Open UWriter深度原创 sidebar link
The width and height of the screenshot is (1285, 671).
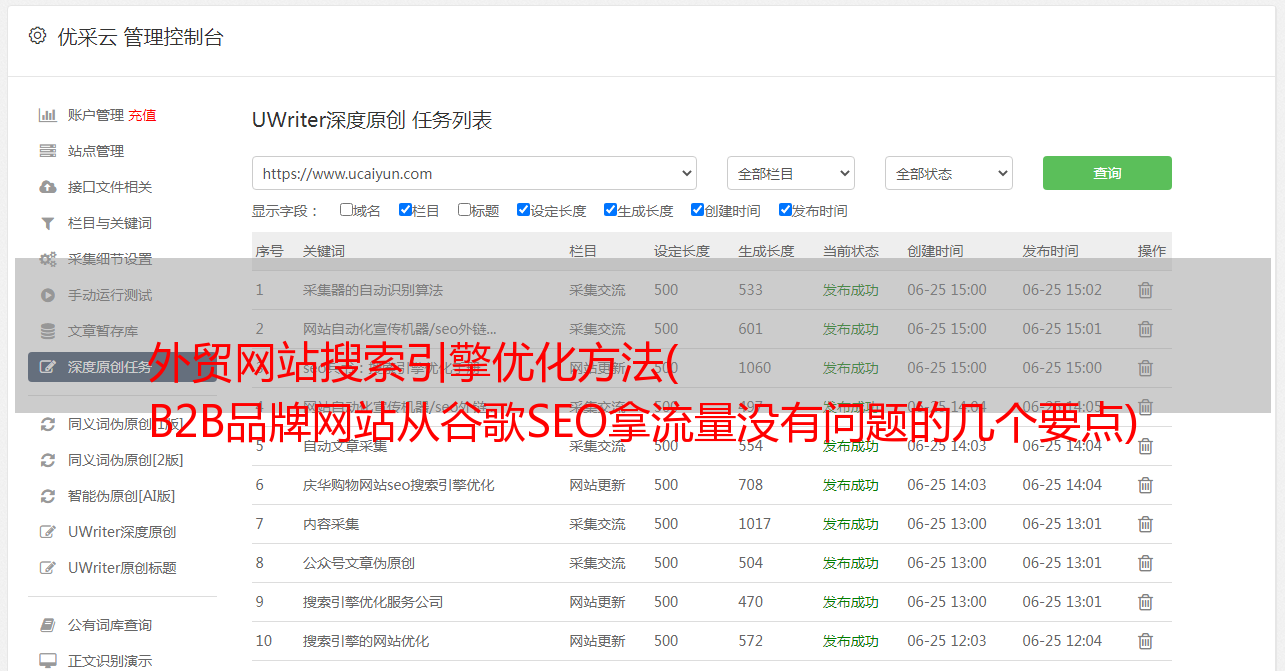(122, 532)
